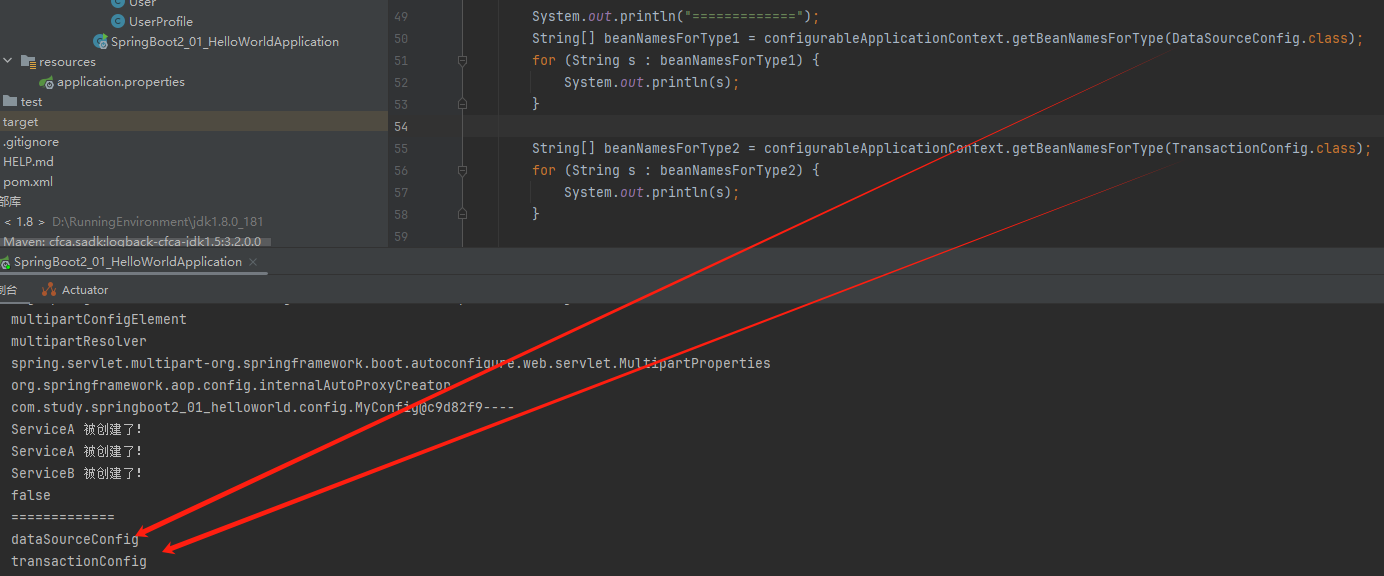The image size is (1384, 576).
Task: Click DataSourceConfig.class in line 50
Action: 1260,38
